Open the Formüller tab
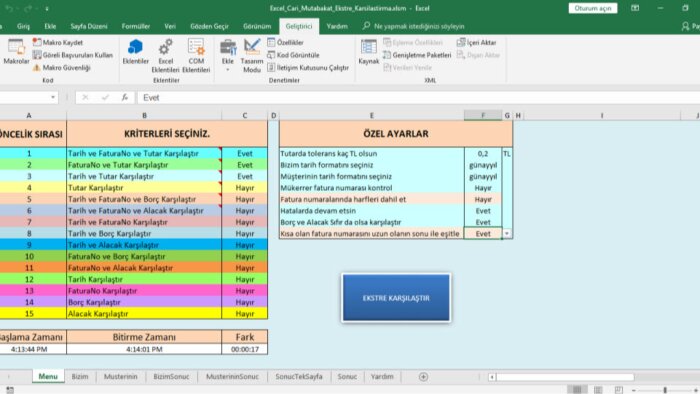 [136, 26]
